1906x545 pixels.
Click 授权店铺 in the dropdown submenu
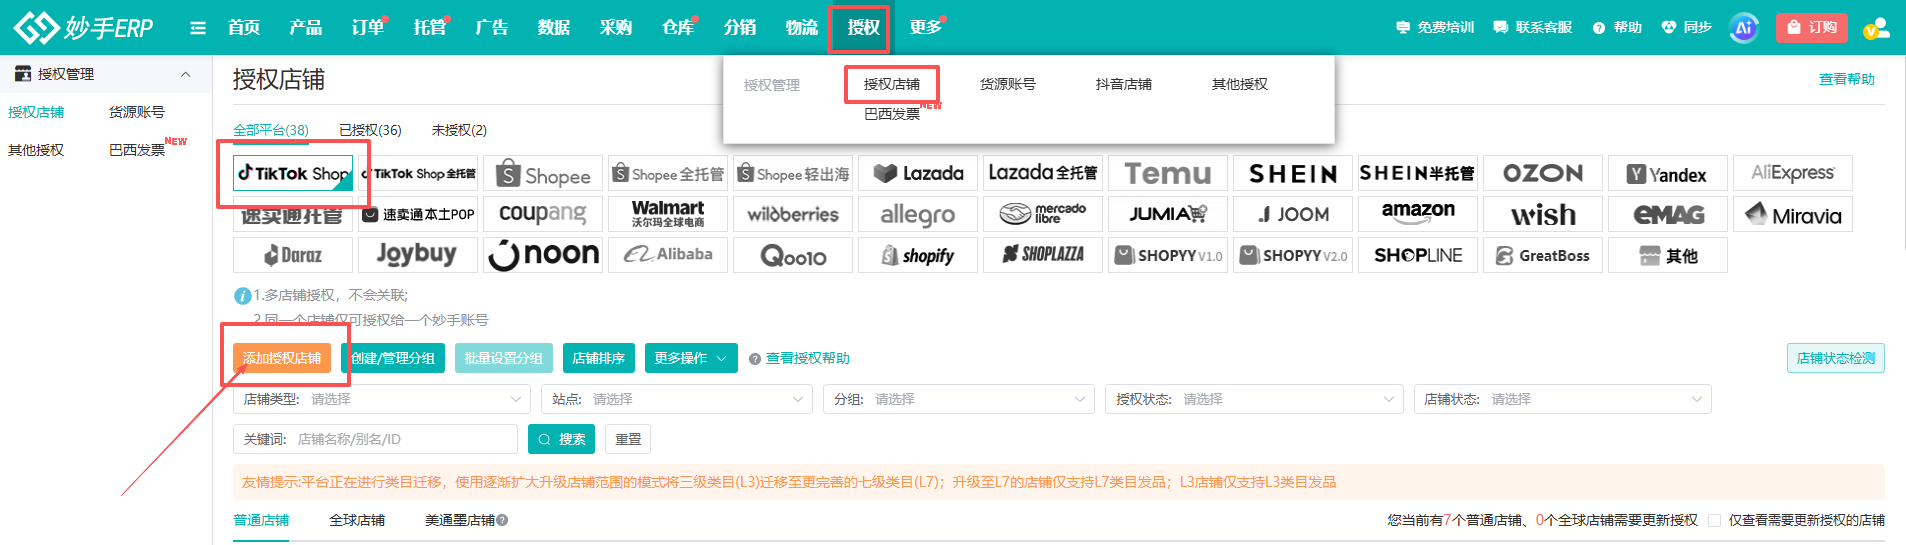(892, 84)
